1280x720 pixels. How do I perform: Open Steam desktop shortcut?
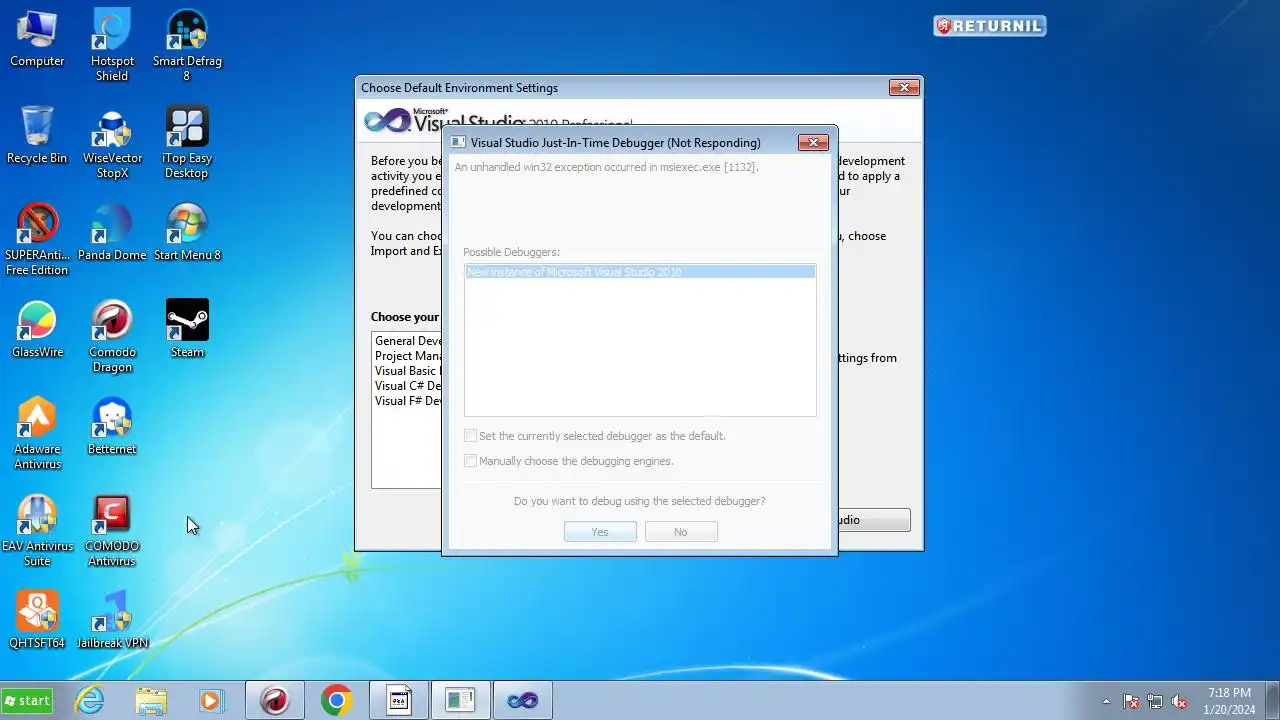(x=187, y=330)
